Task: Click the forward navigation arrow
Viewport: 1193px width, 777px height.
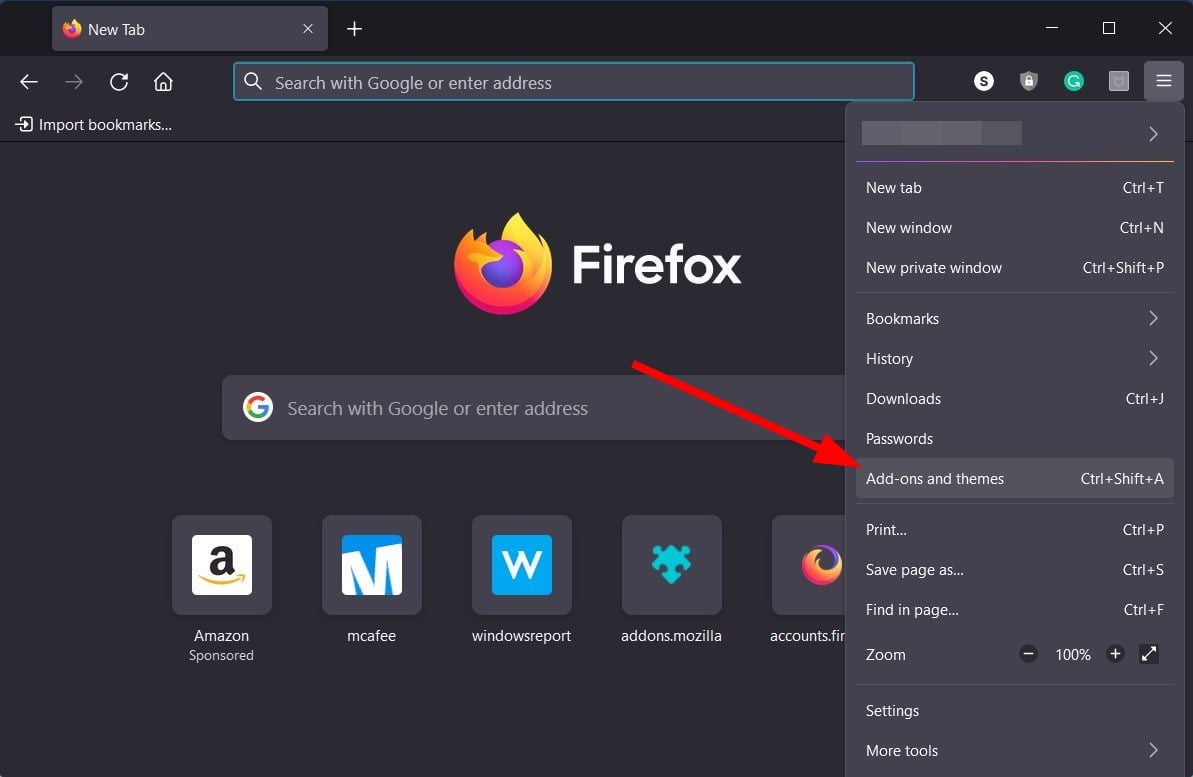Action: pyautogui.click(x=74, y=81)
